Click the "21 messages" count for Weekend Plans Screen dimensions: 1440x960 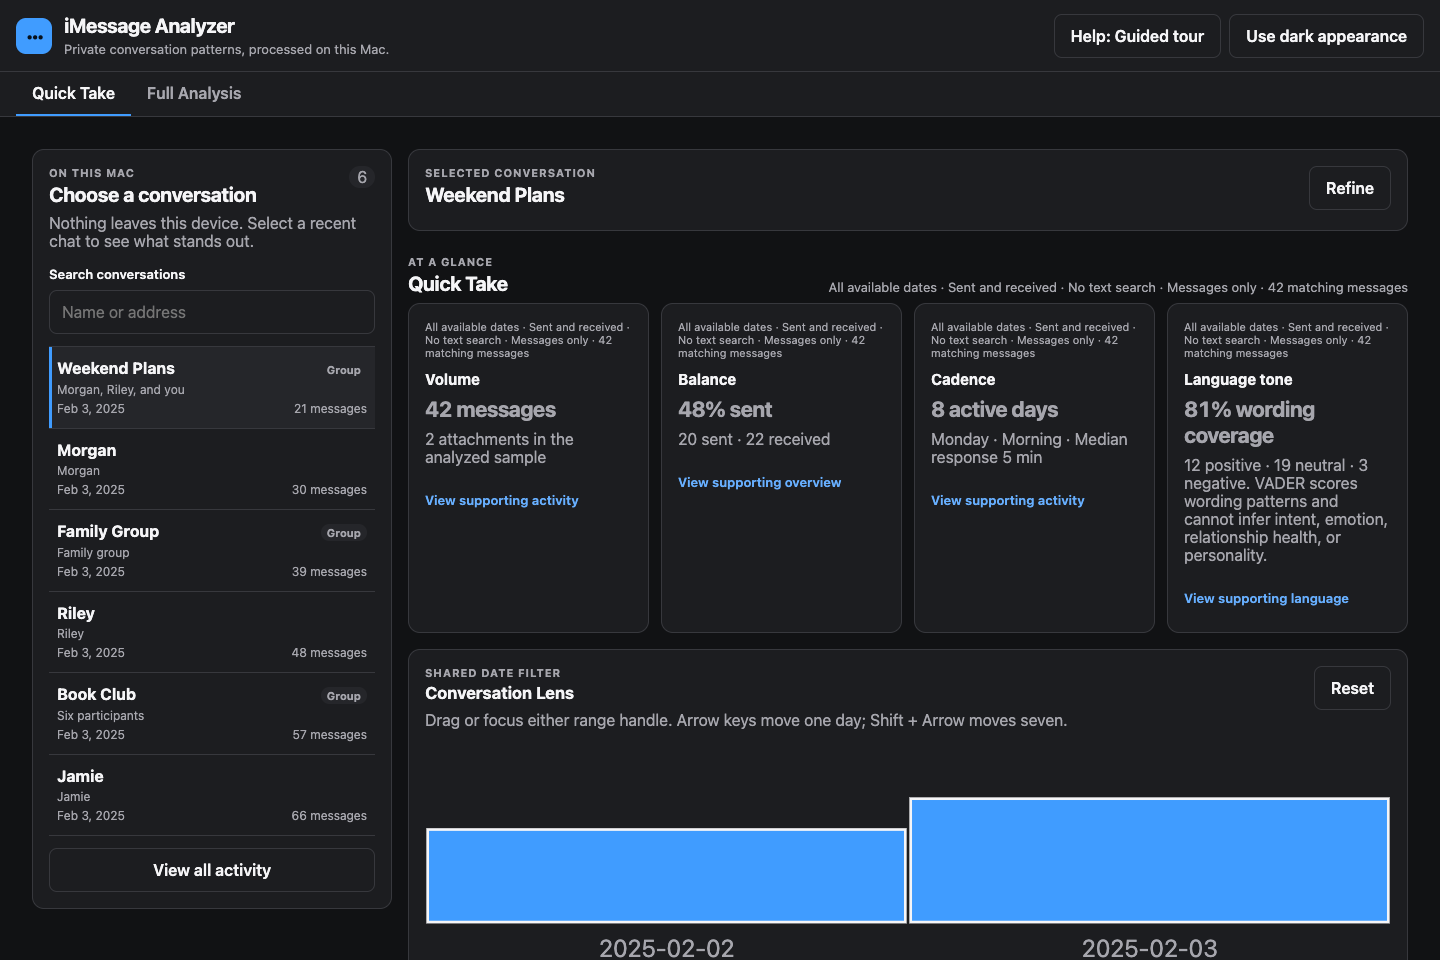coord(330,409)
